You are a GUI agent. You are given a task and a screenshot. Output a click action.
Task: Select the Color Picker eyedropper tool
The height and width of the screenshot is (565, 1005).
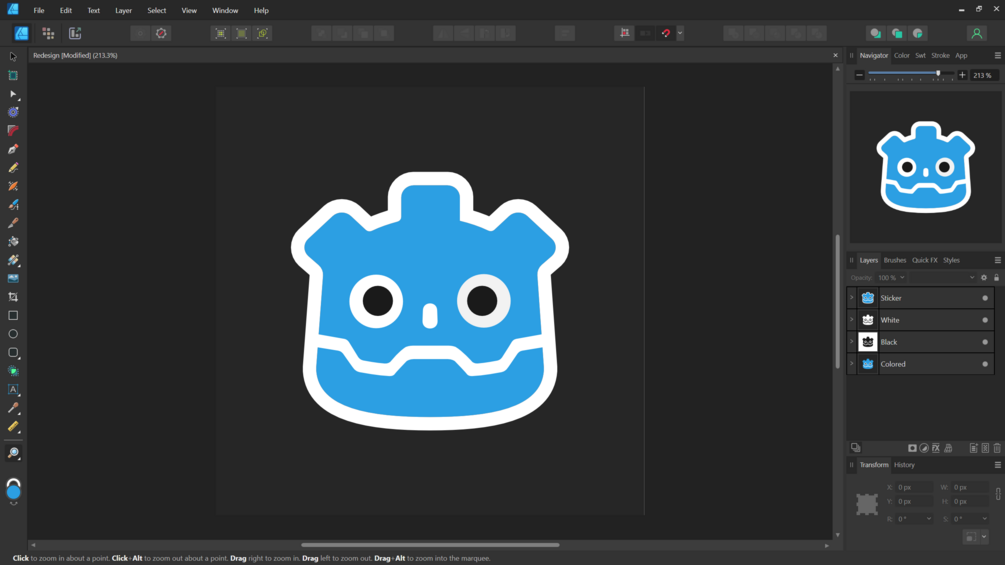[13, 408]
